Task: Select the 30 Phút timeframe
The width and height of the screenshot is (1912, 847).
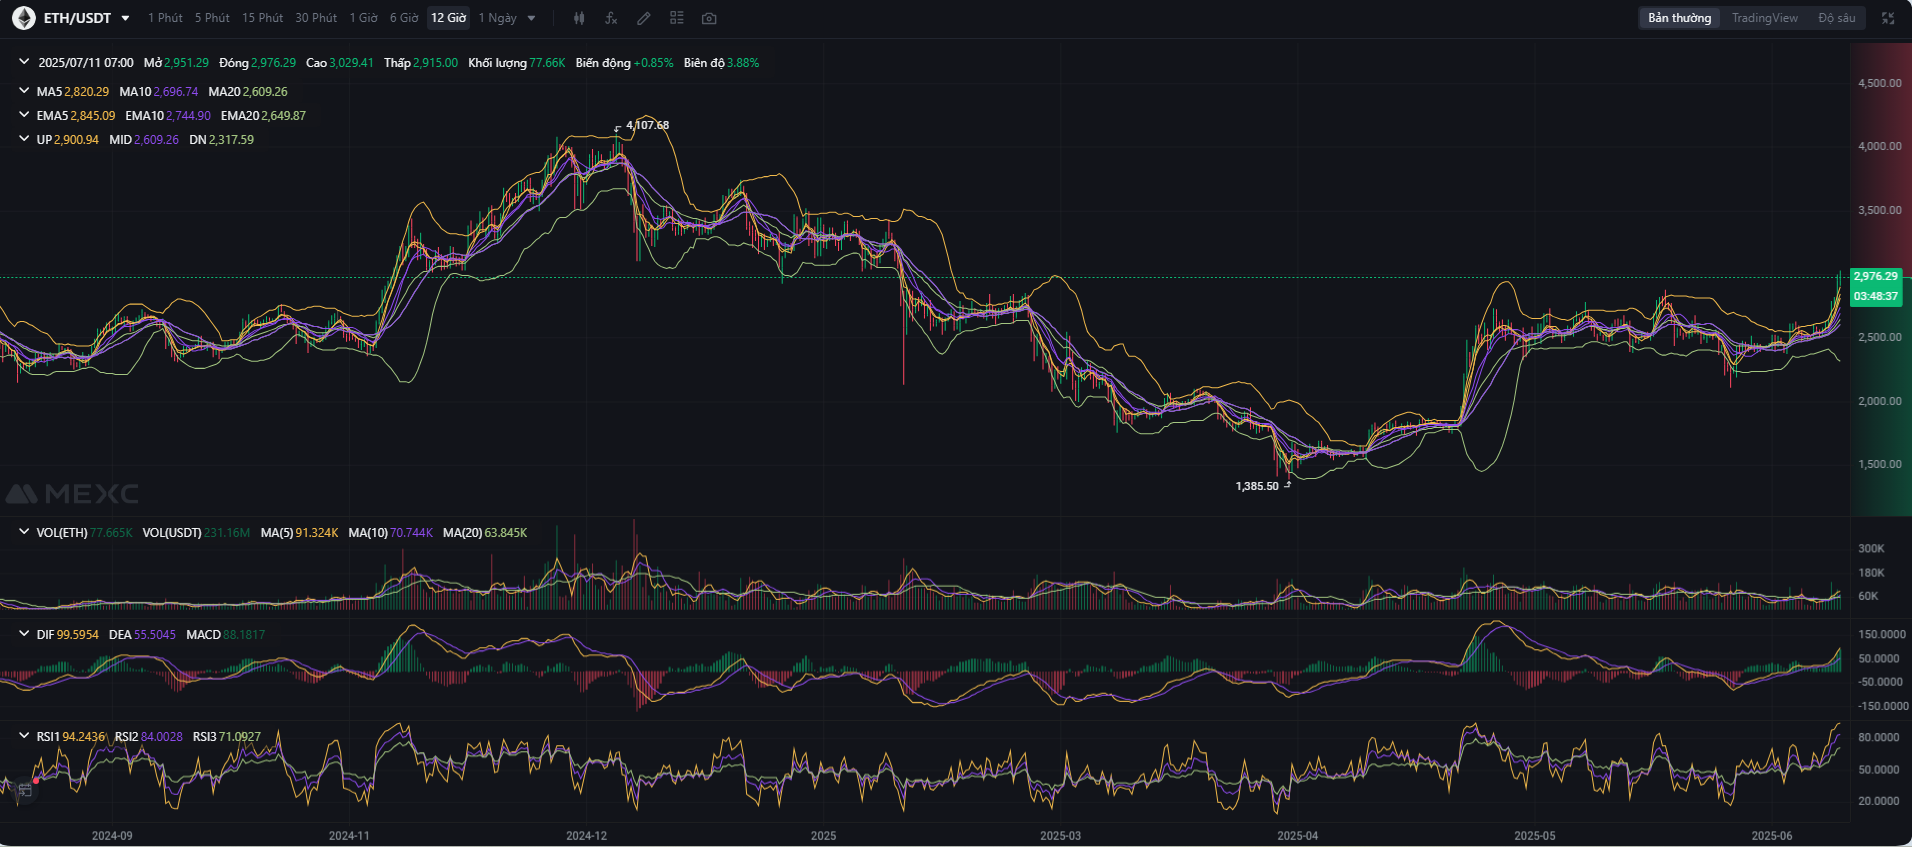Action: (316, 18)
